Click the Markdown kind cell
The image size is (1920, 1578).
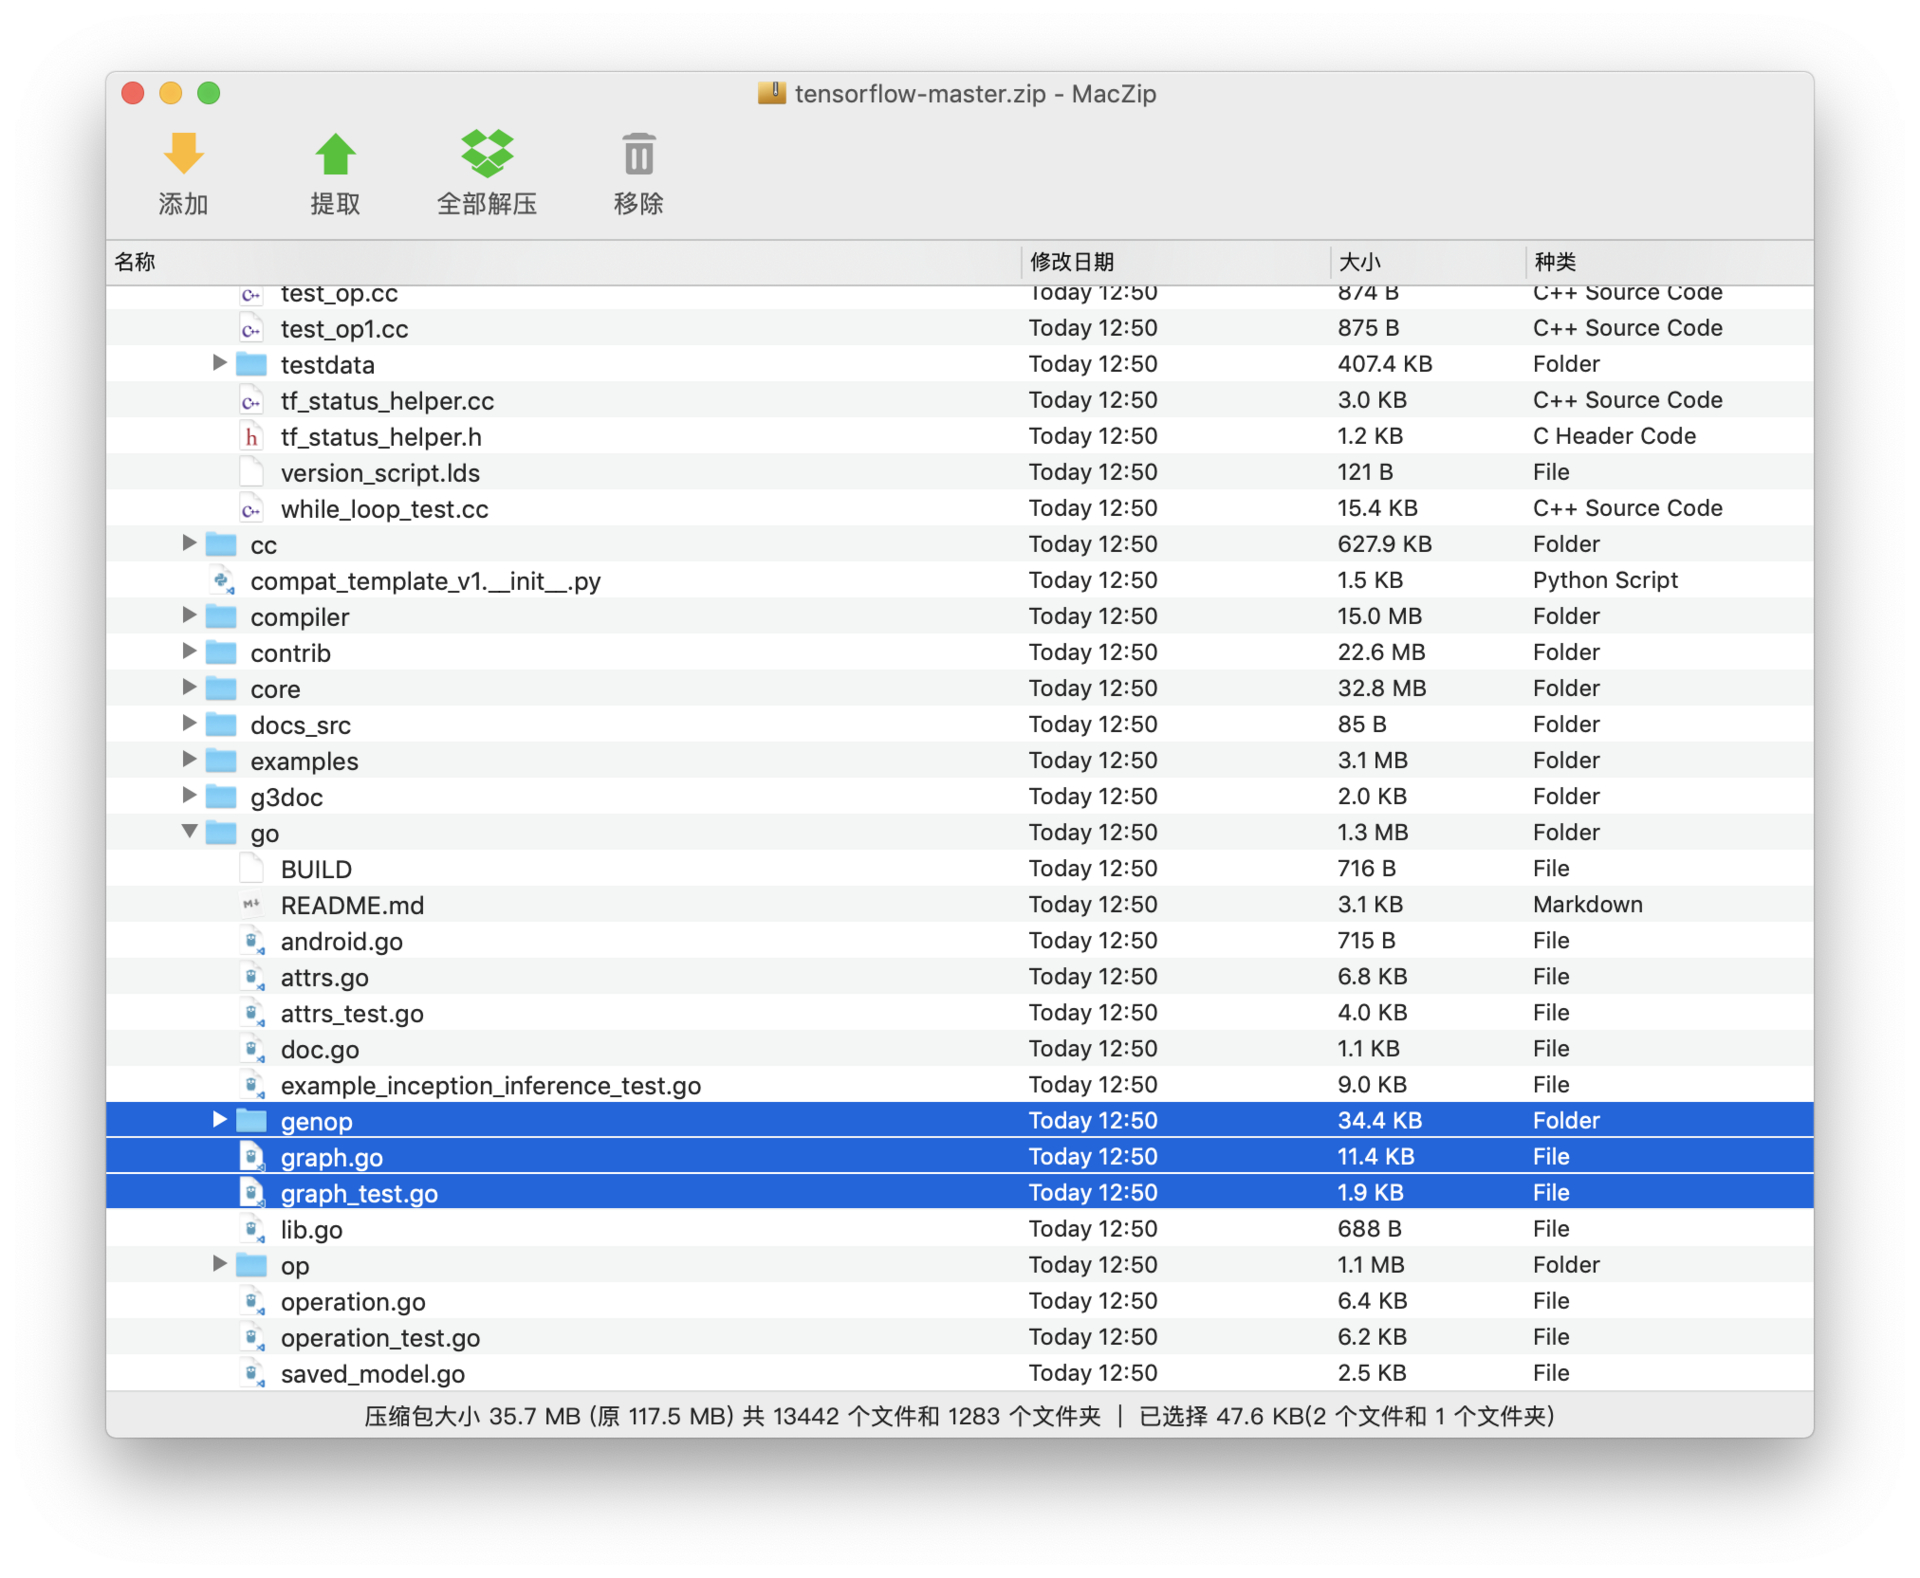point(1587,904)
